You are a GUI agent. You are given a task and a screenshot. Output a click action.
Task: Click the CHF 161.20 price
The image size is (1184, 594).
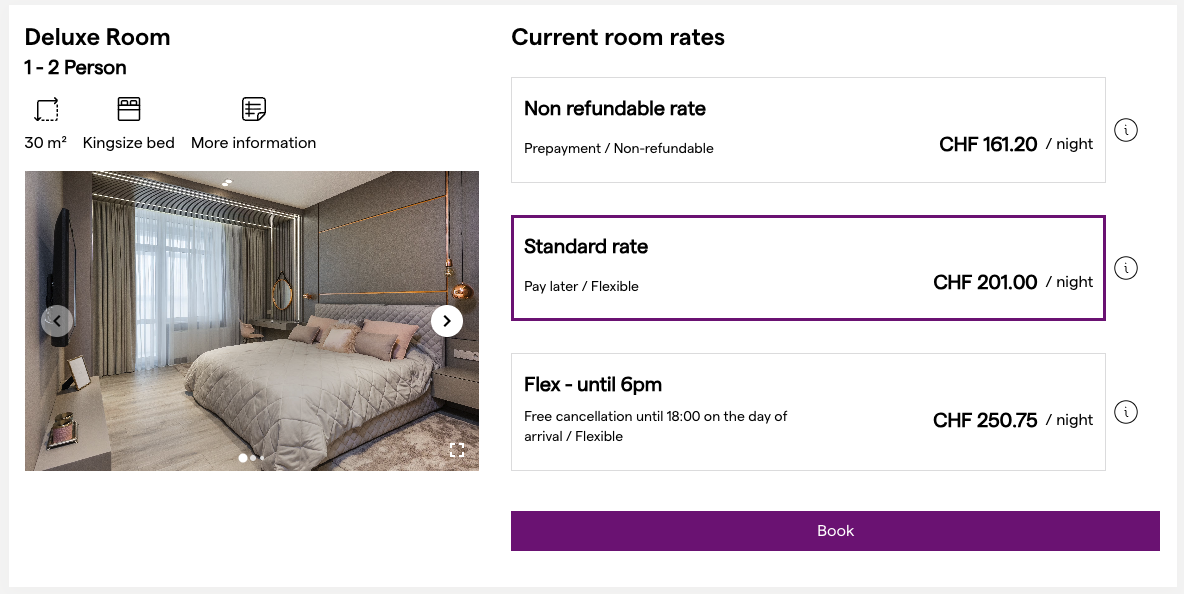click(988, 144)
